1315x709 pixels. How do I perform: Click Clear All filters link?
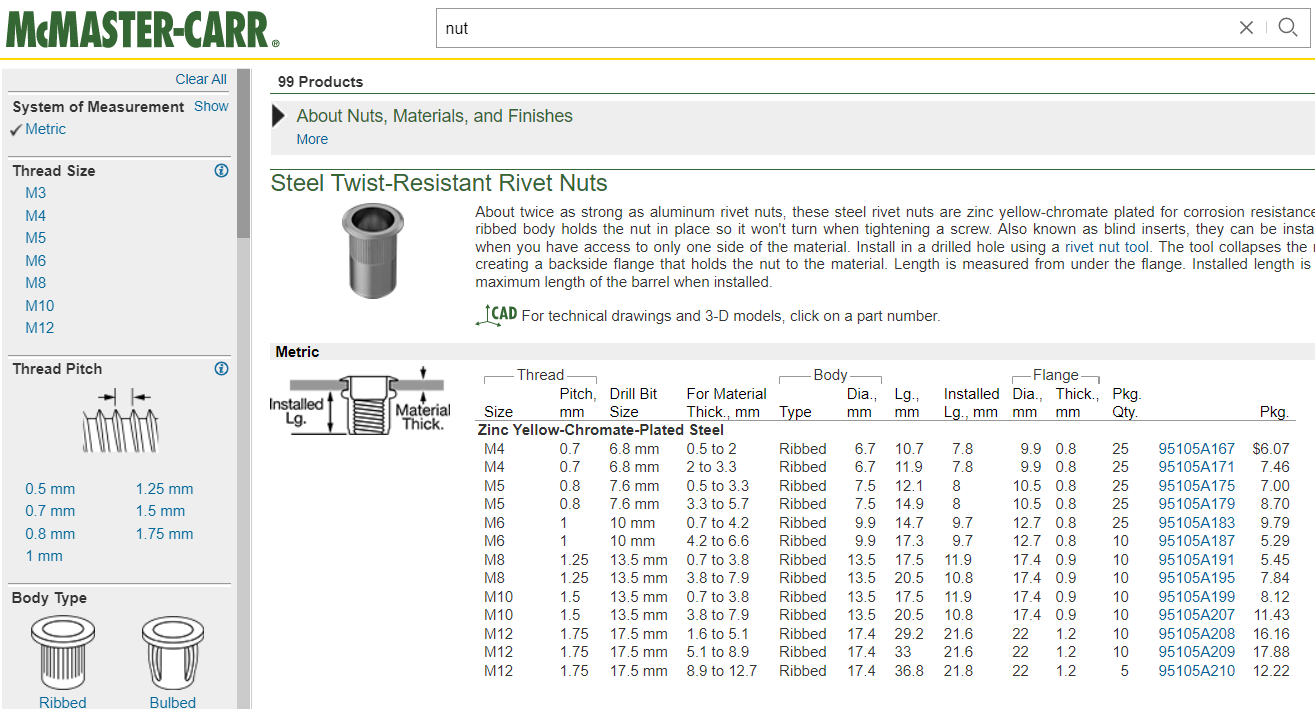(201, 79)
